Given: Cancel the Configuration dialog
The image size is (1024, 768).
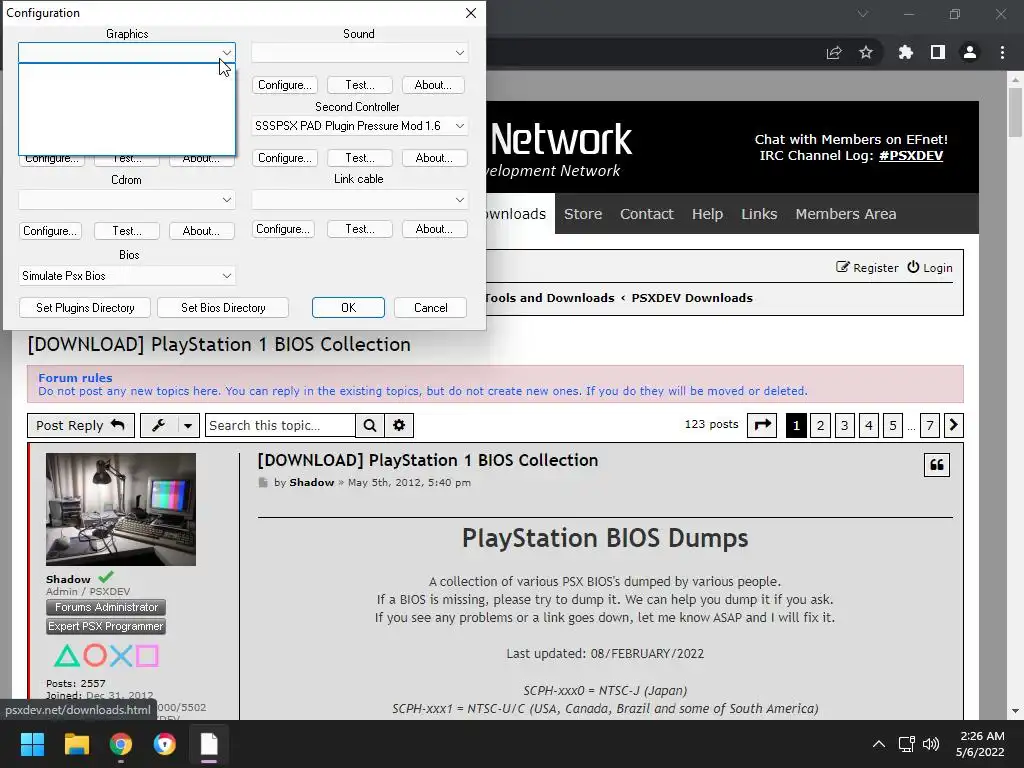Looking at the screenshot, I should coord(430,308).
